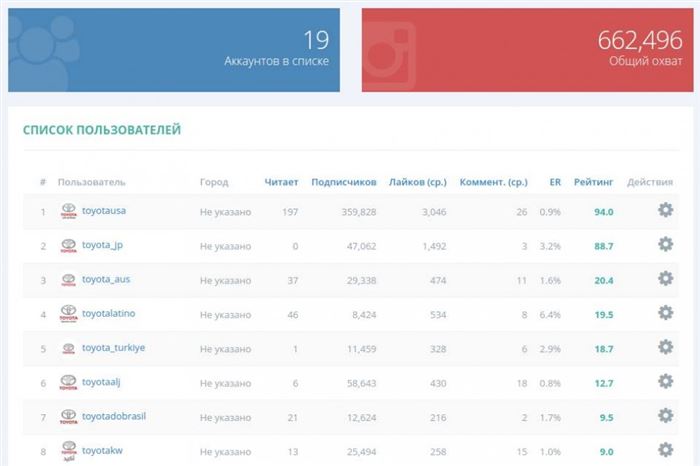
Task: Open the toyotausa user profile link
Action: [104, 211]
